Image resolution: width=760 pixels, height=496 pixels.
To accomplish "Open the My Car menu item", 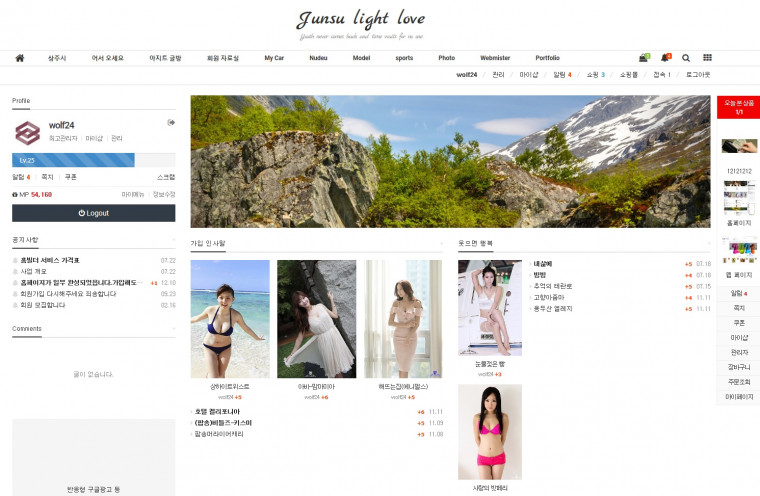I will tap(275, 58).
